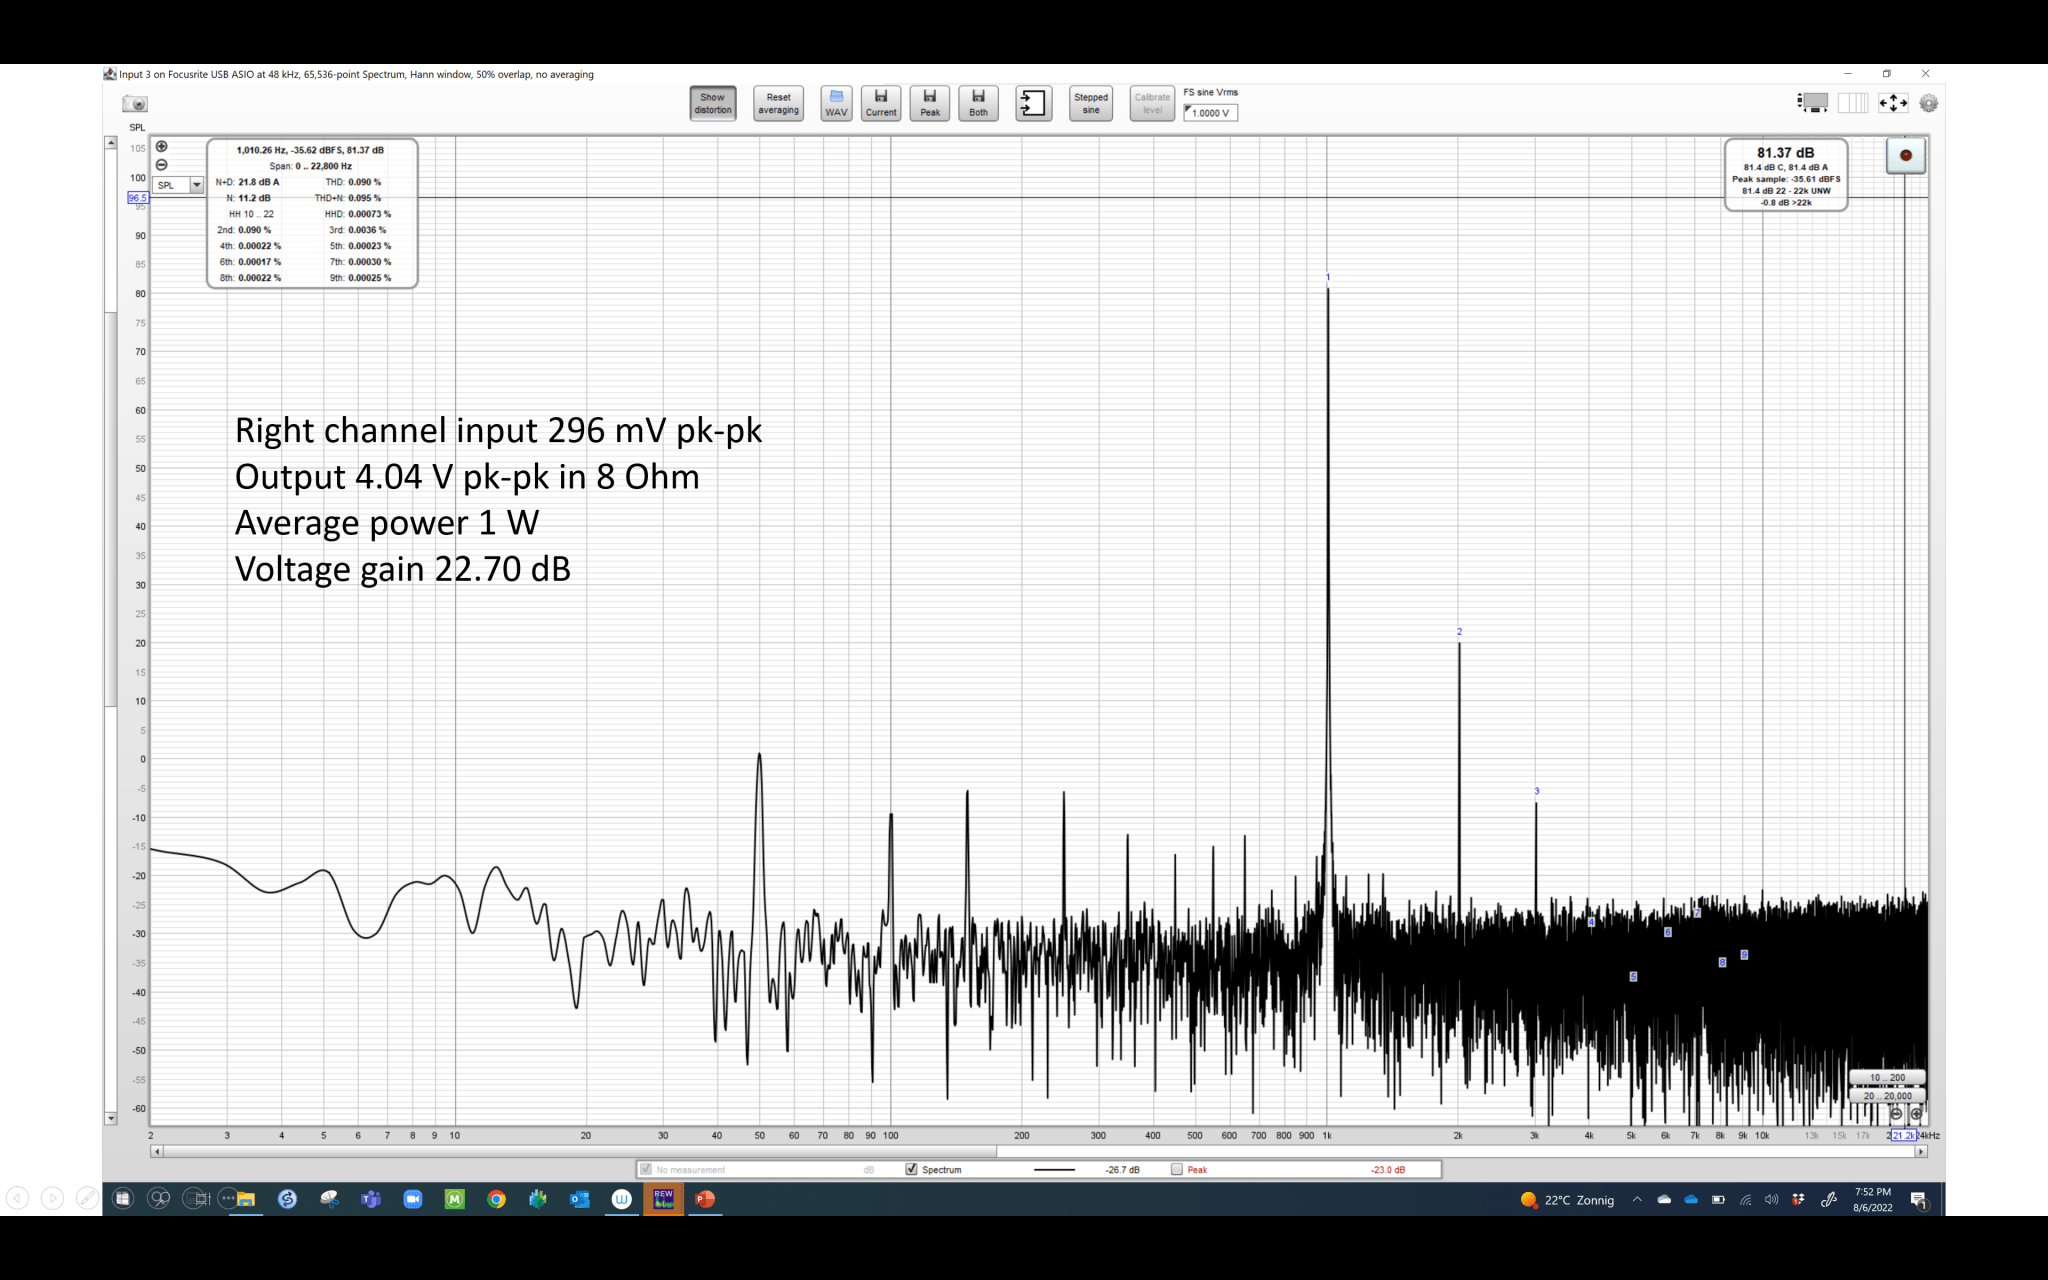Show hidden tray icons chevron
The width and height of the screenshot is (2048, 1280).
coord(1637,1199)
